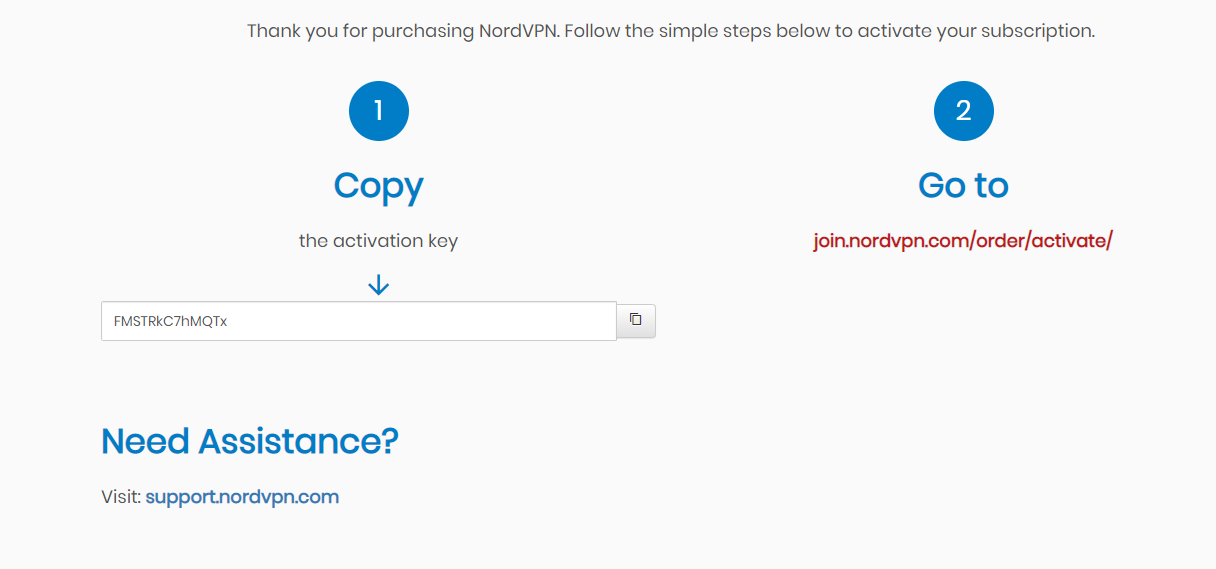The height and width of the screenshot is (569, 1216).
Task: Click "the activation key" caption text
Action: [x=378, y=241]
